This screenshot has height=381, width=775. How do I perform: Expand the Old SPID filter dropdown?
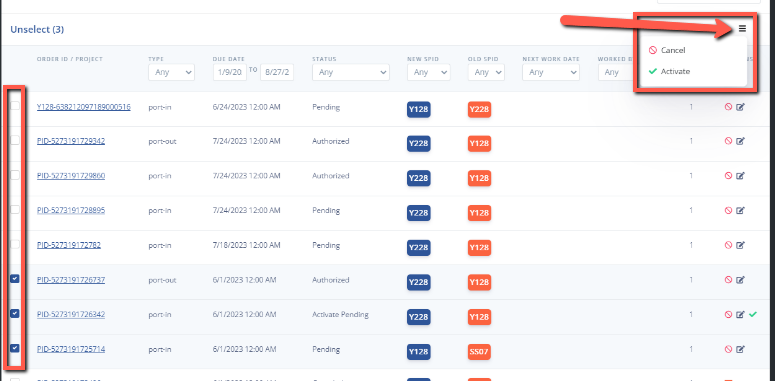pyautogui.click(x=486, y=72)
